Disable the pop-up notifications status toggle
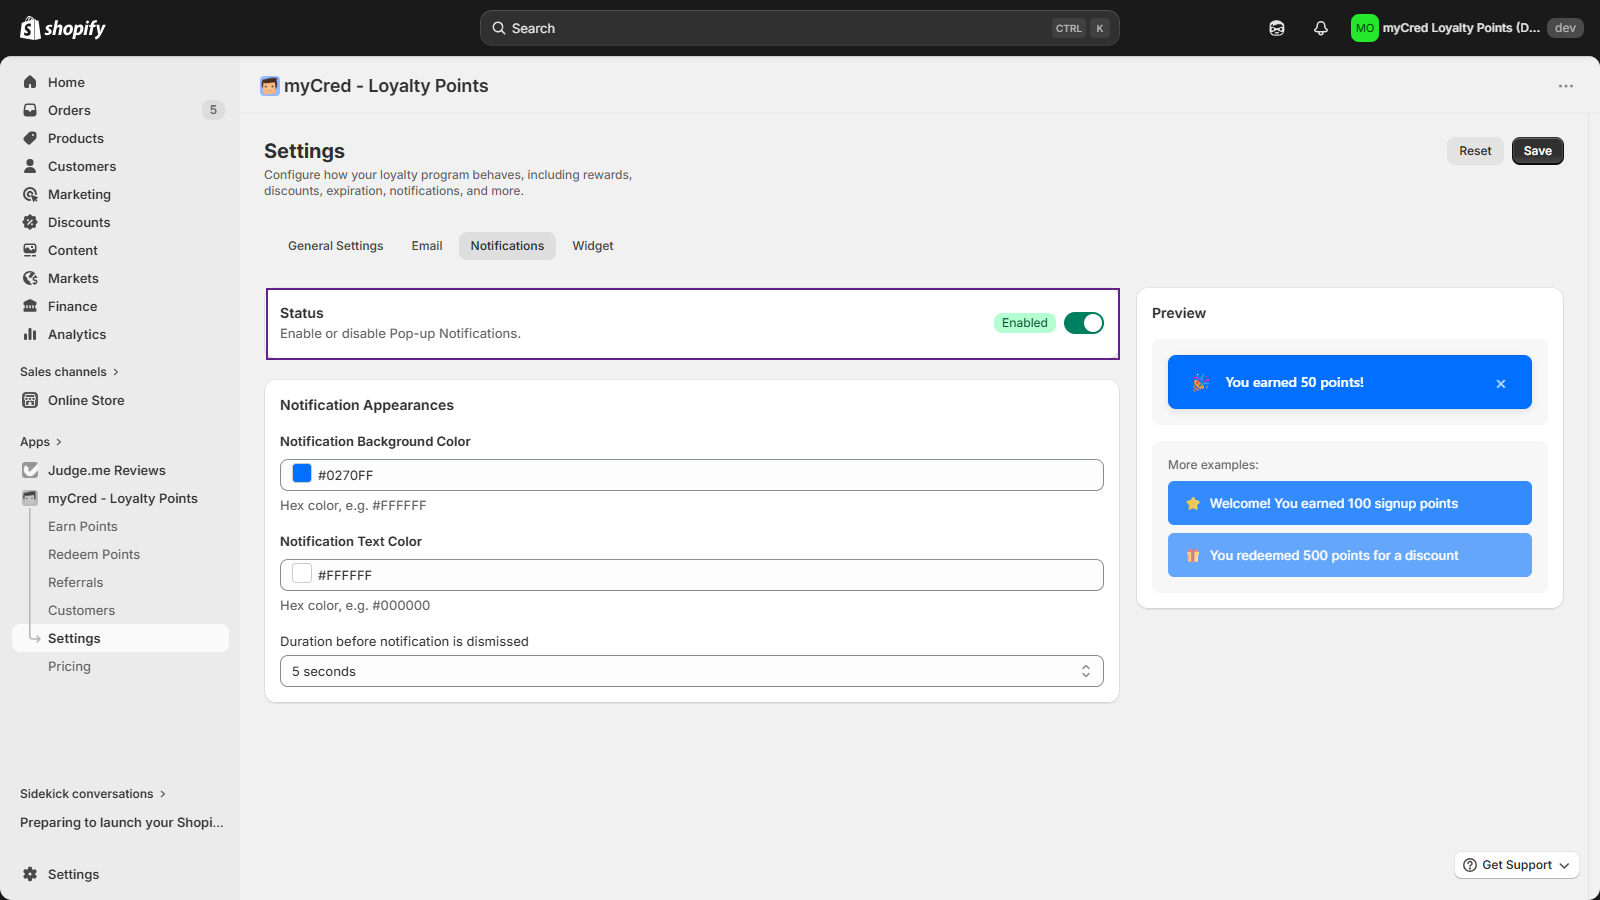This screenshot has height=900, width=1600. [x=1083, y=323]
